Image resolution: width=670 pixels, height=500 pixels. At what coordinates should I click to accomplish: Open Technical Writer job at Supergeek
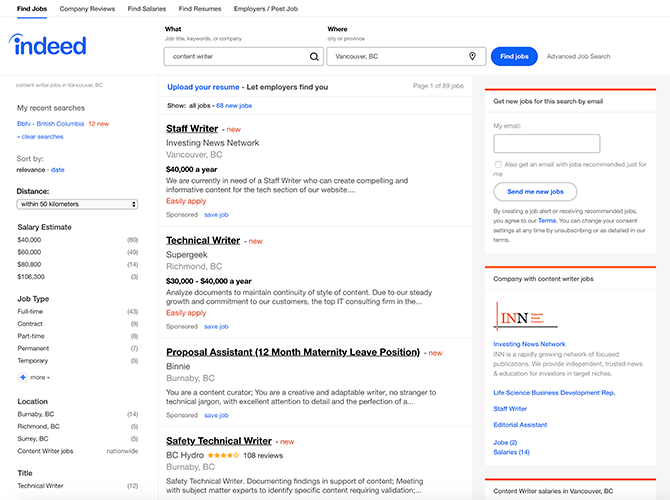(203, 241)
